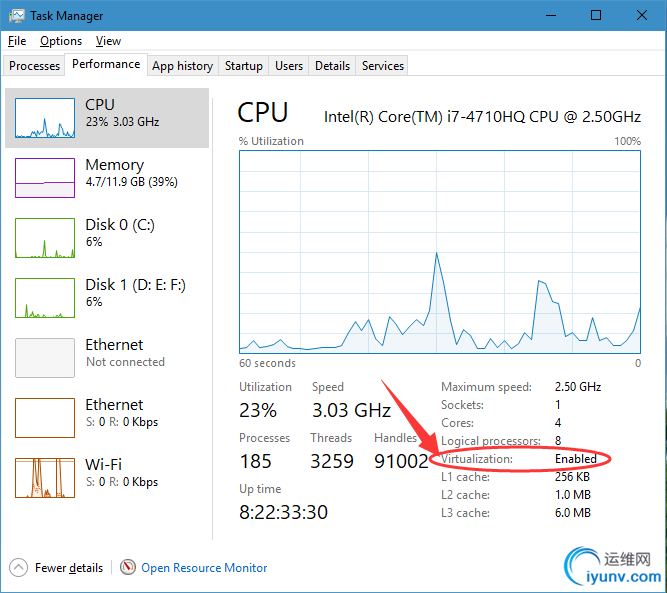Switch to the Details tab
The height and width of the screenshot is (593, 667).
[x=332, y=66]
